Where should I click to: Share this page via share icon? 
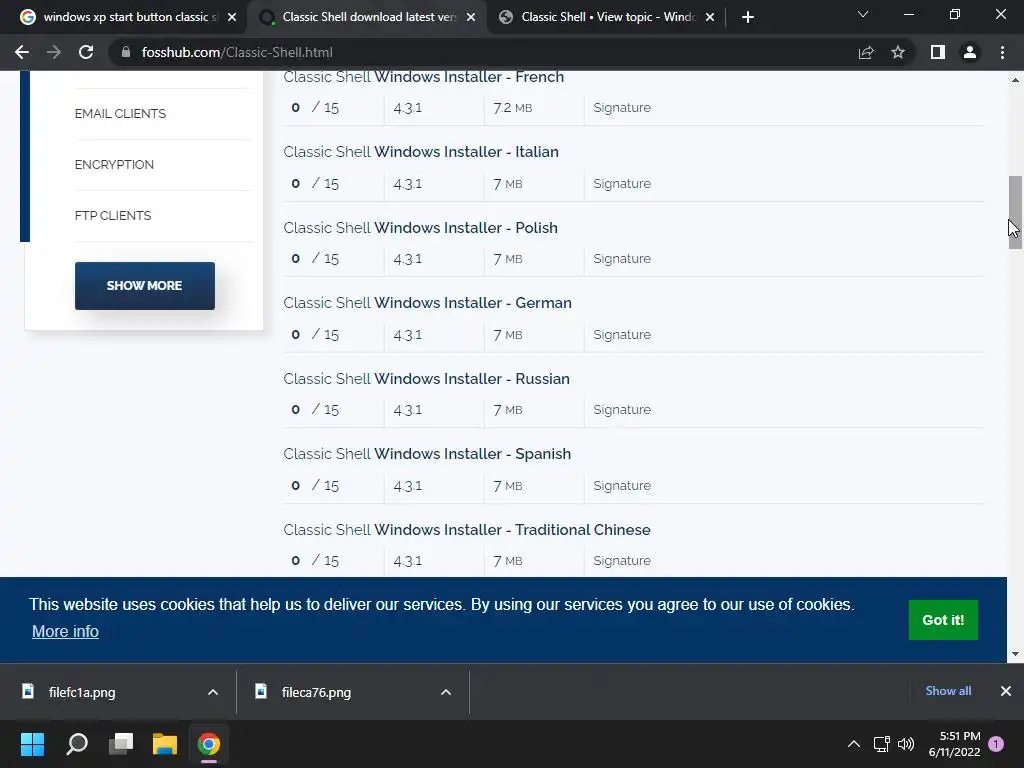pos(866,52)
